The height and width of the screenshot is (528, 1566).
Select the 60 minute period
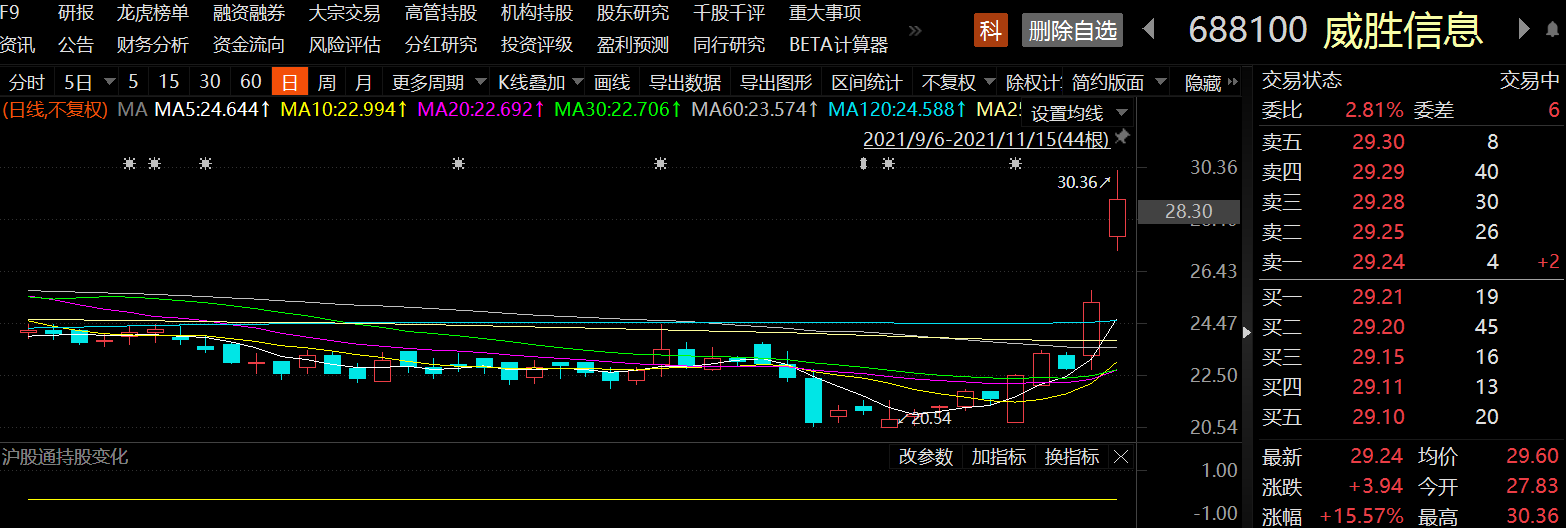click(251, 82)
